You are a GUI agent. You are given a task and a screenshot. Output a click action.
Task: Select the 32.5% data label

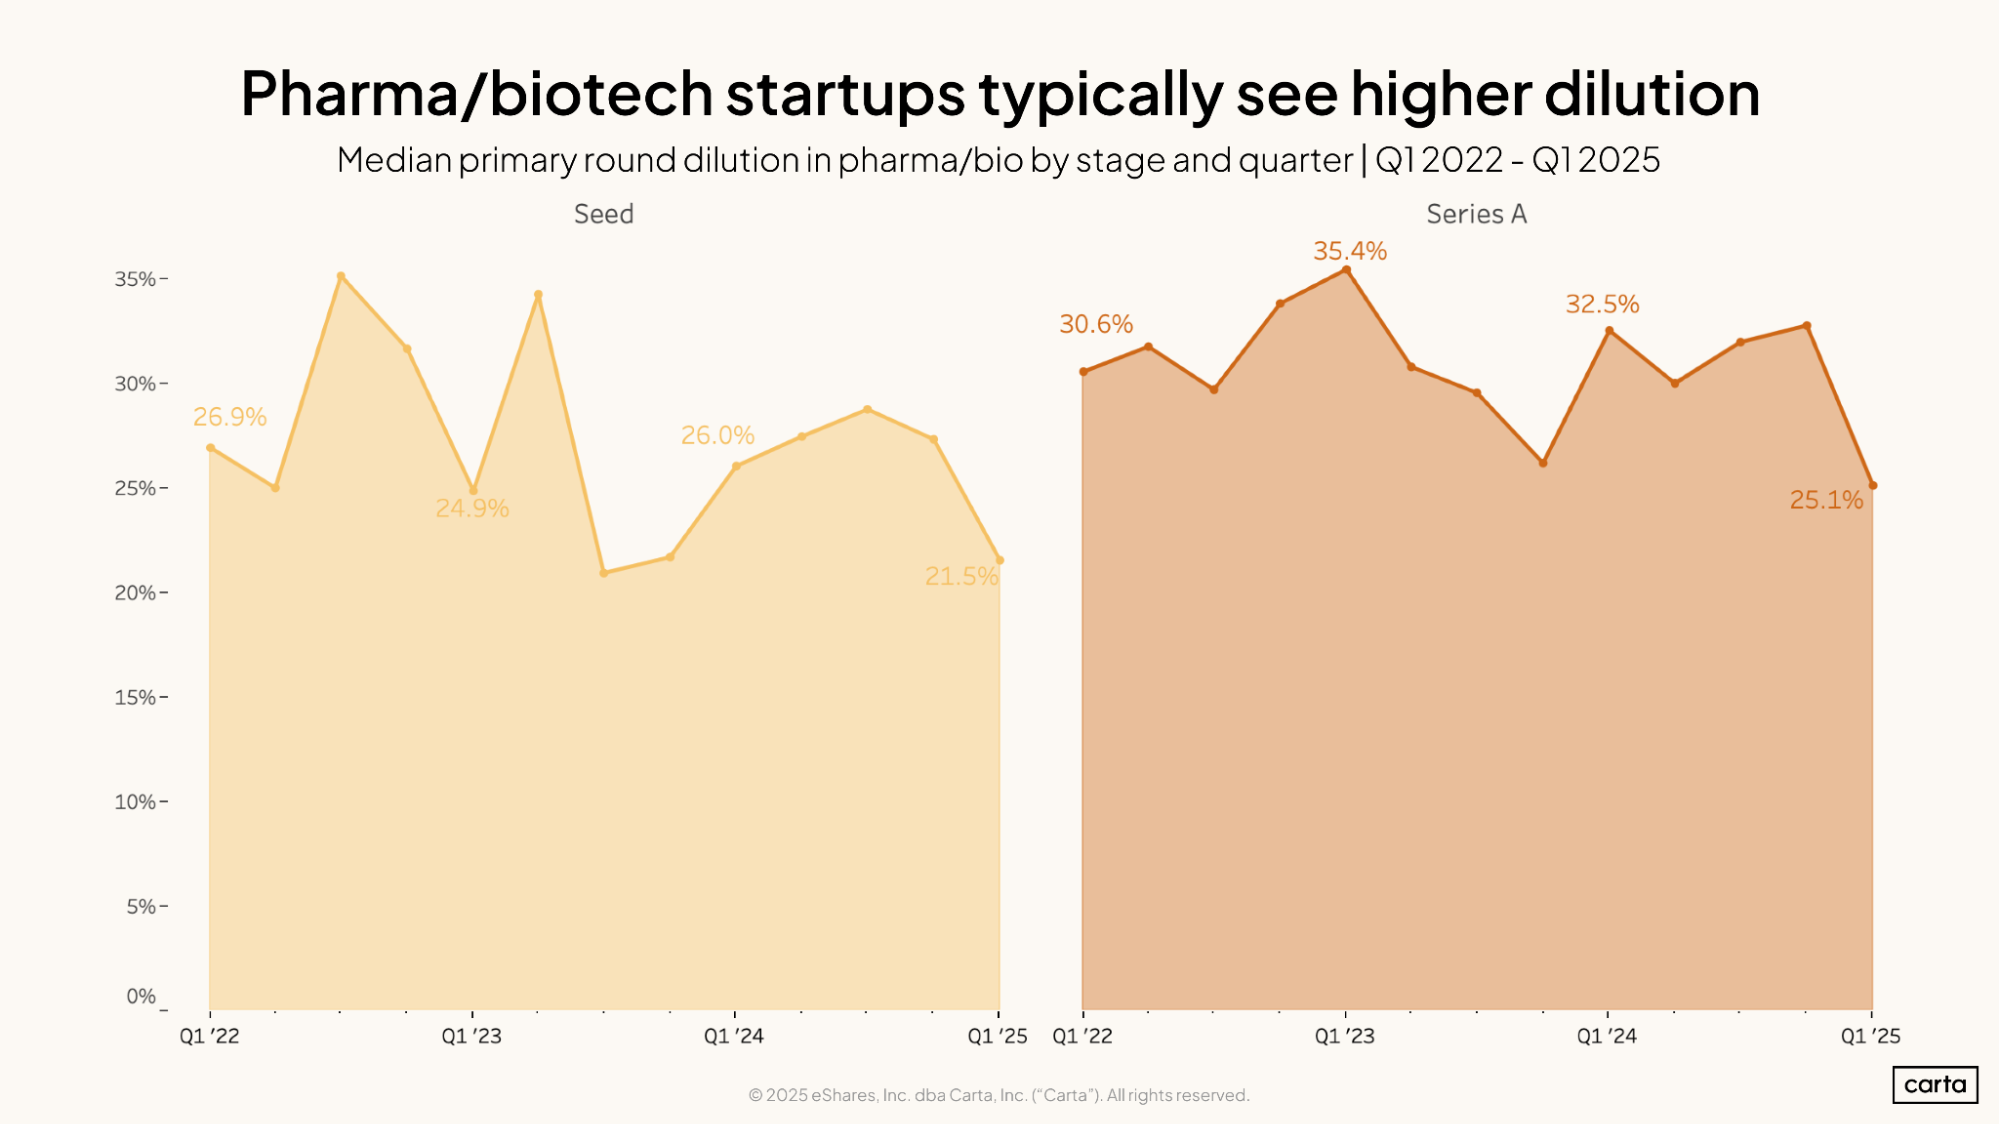1602,304
